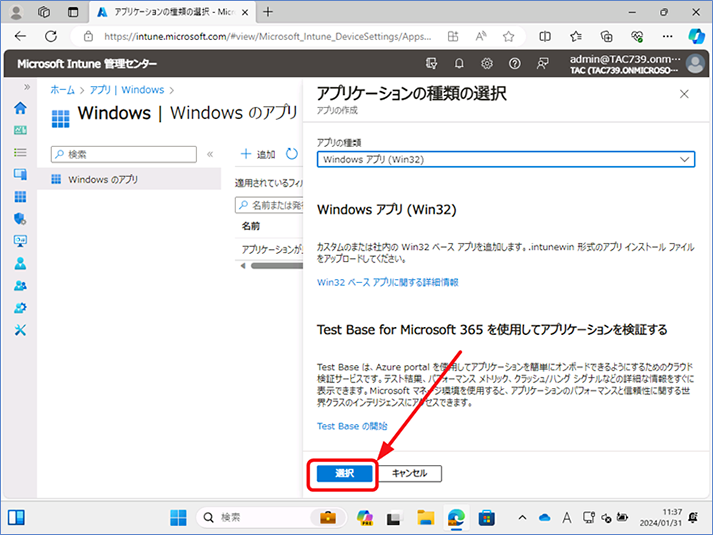Viewport: 713px width, 535px height.
Task: Click the 名前 column header
Action: click(x=251, y=226)
